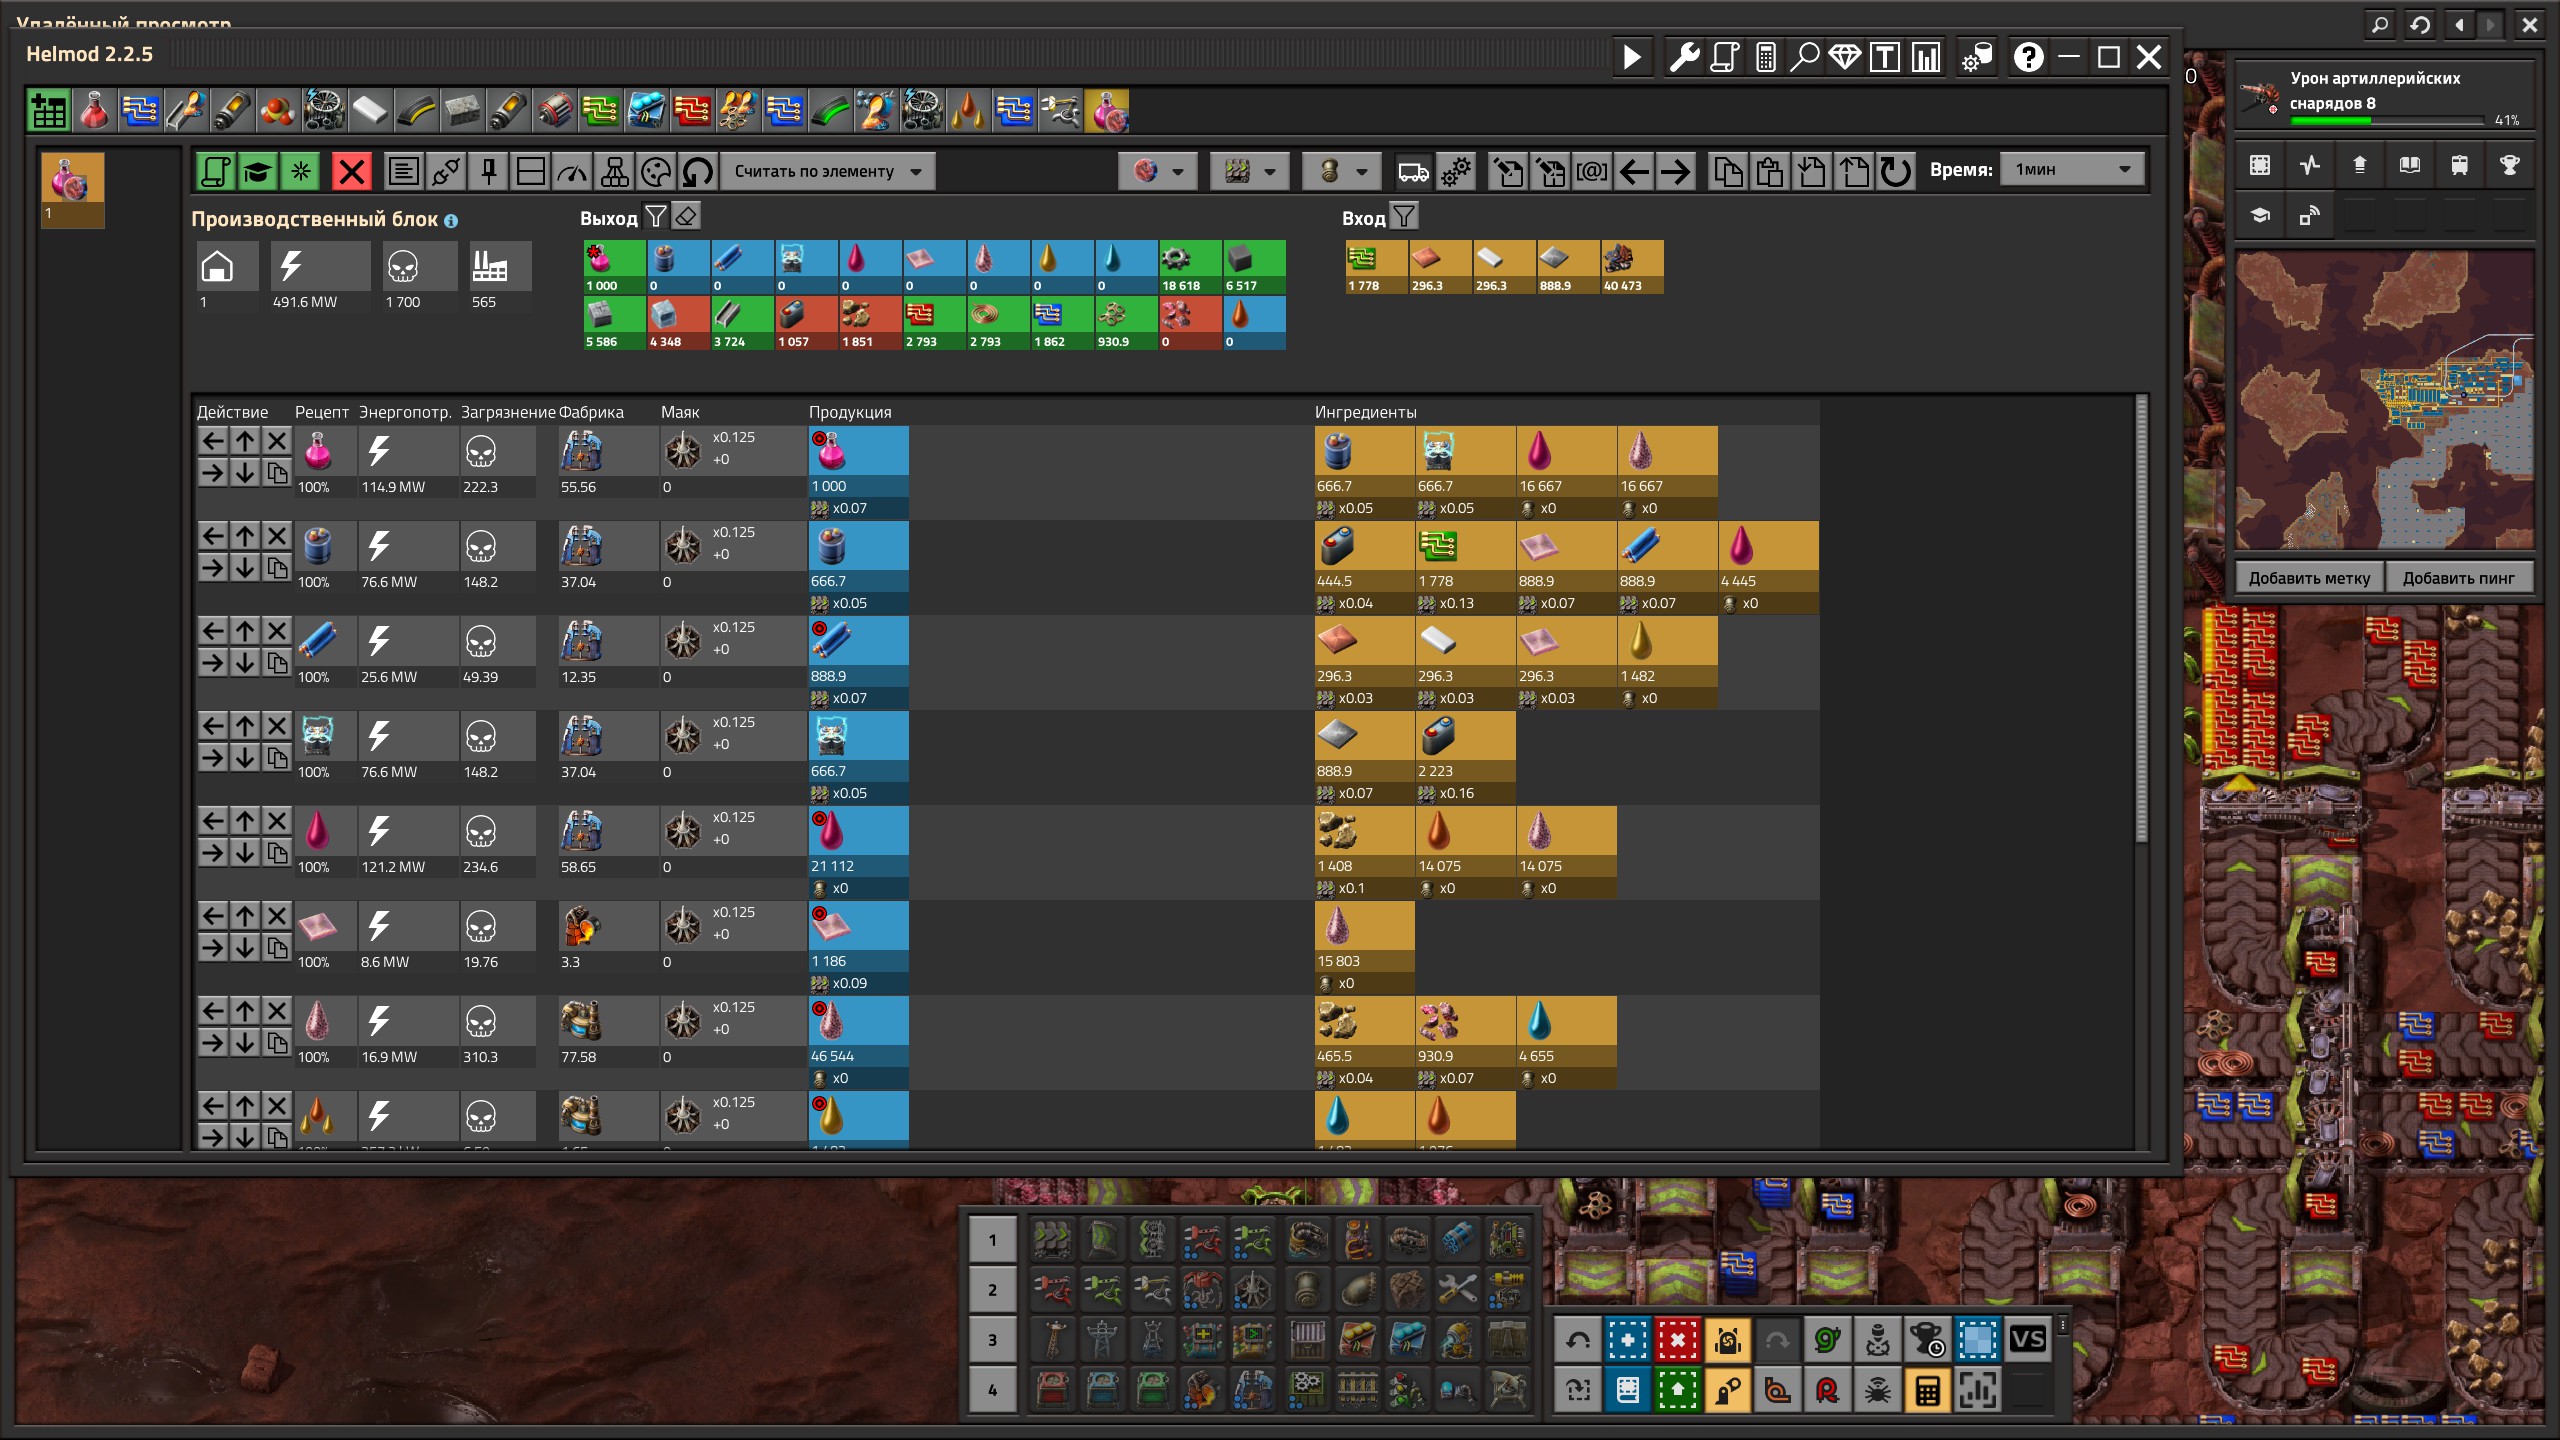Expand the Время 1мин dropdown

[x=2072, y=169]
